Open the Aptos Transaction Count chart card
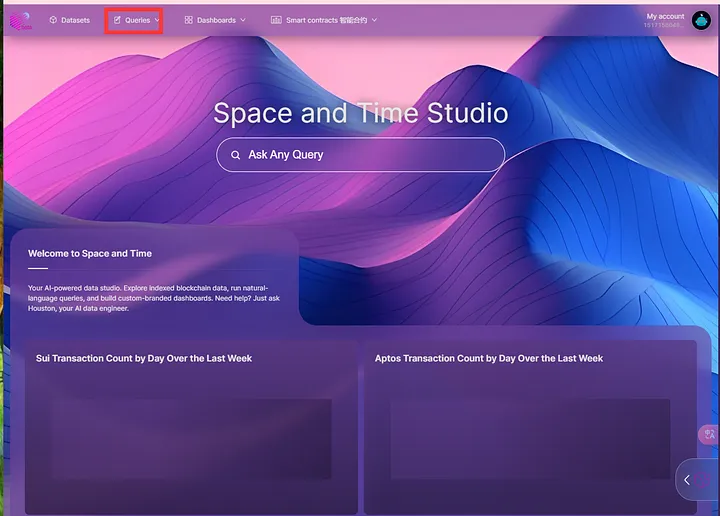Image resolution: width=720 pixels, height=516 pixels. click(x=530, y=428)
